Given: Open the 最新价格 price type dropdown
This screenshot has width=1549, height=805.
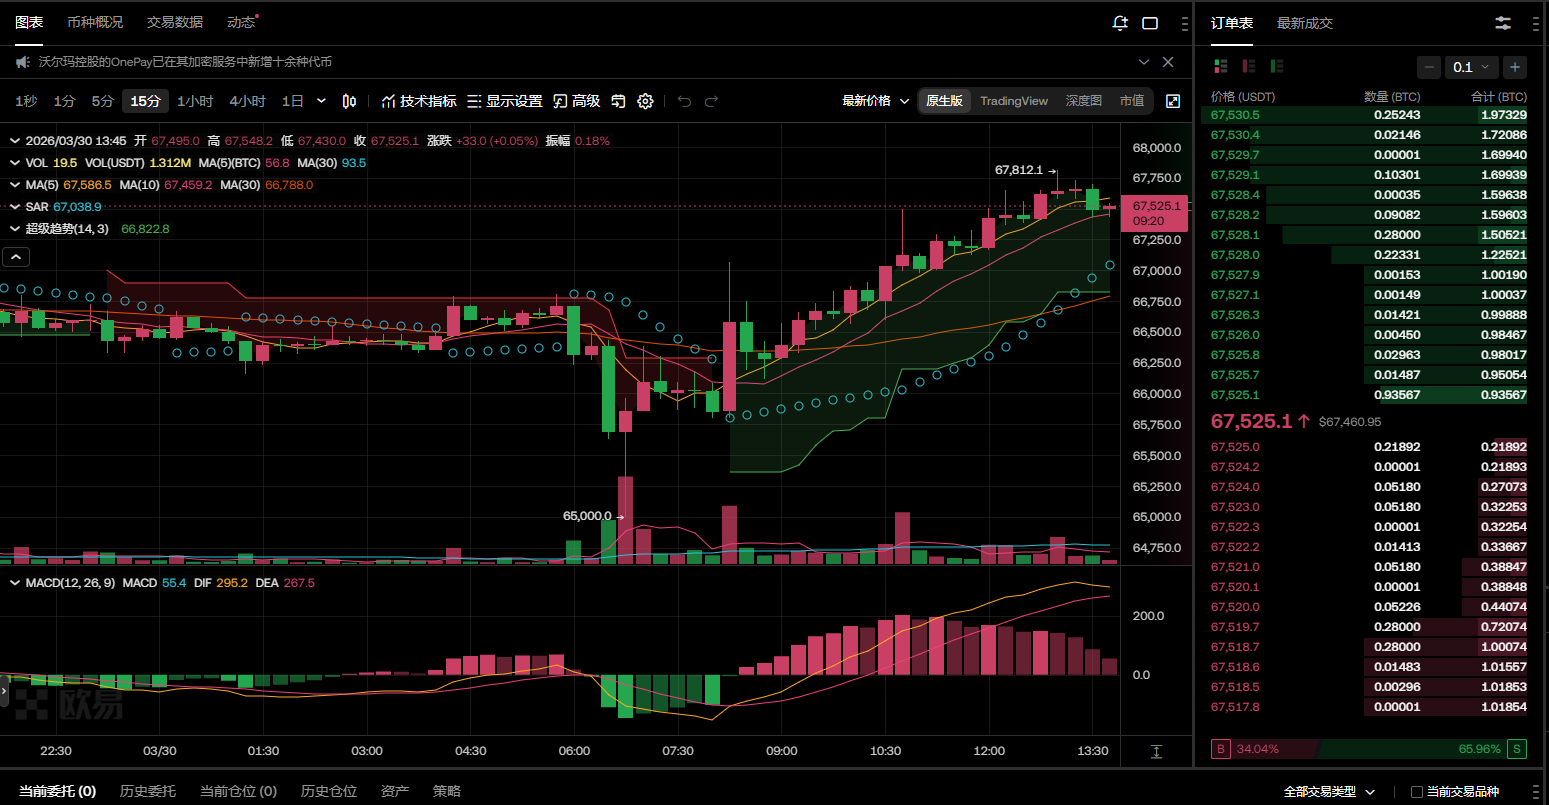Looking at the screenshot, I should coord(875,101).
